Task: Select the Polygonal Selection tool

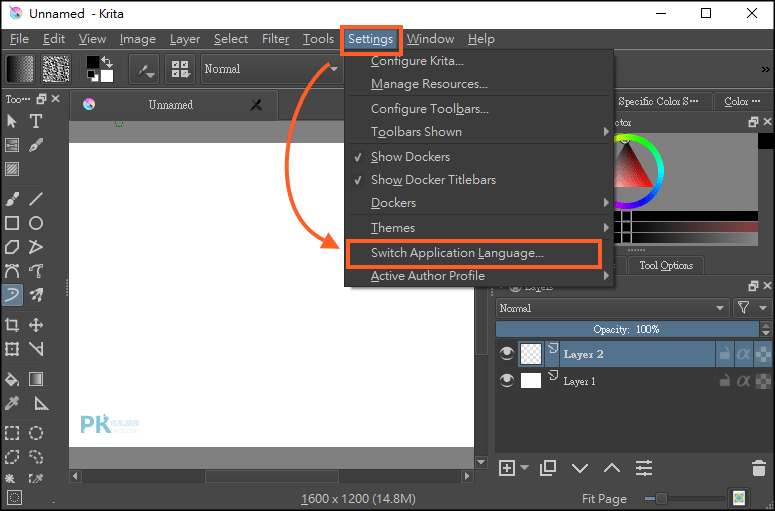Action: point(12,457)
